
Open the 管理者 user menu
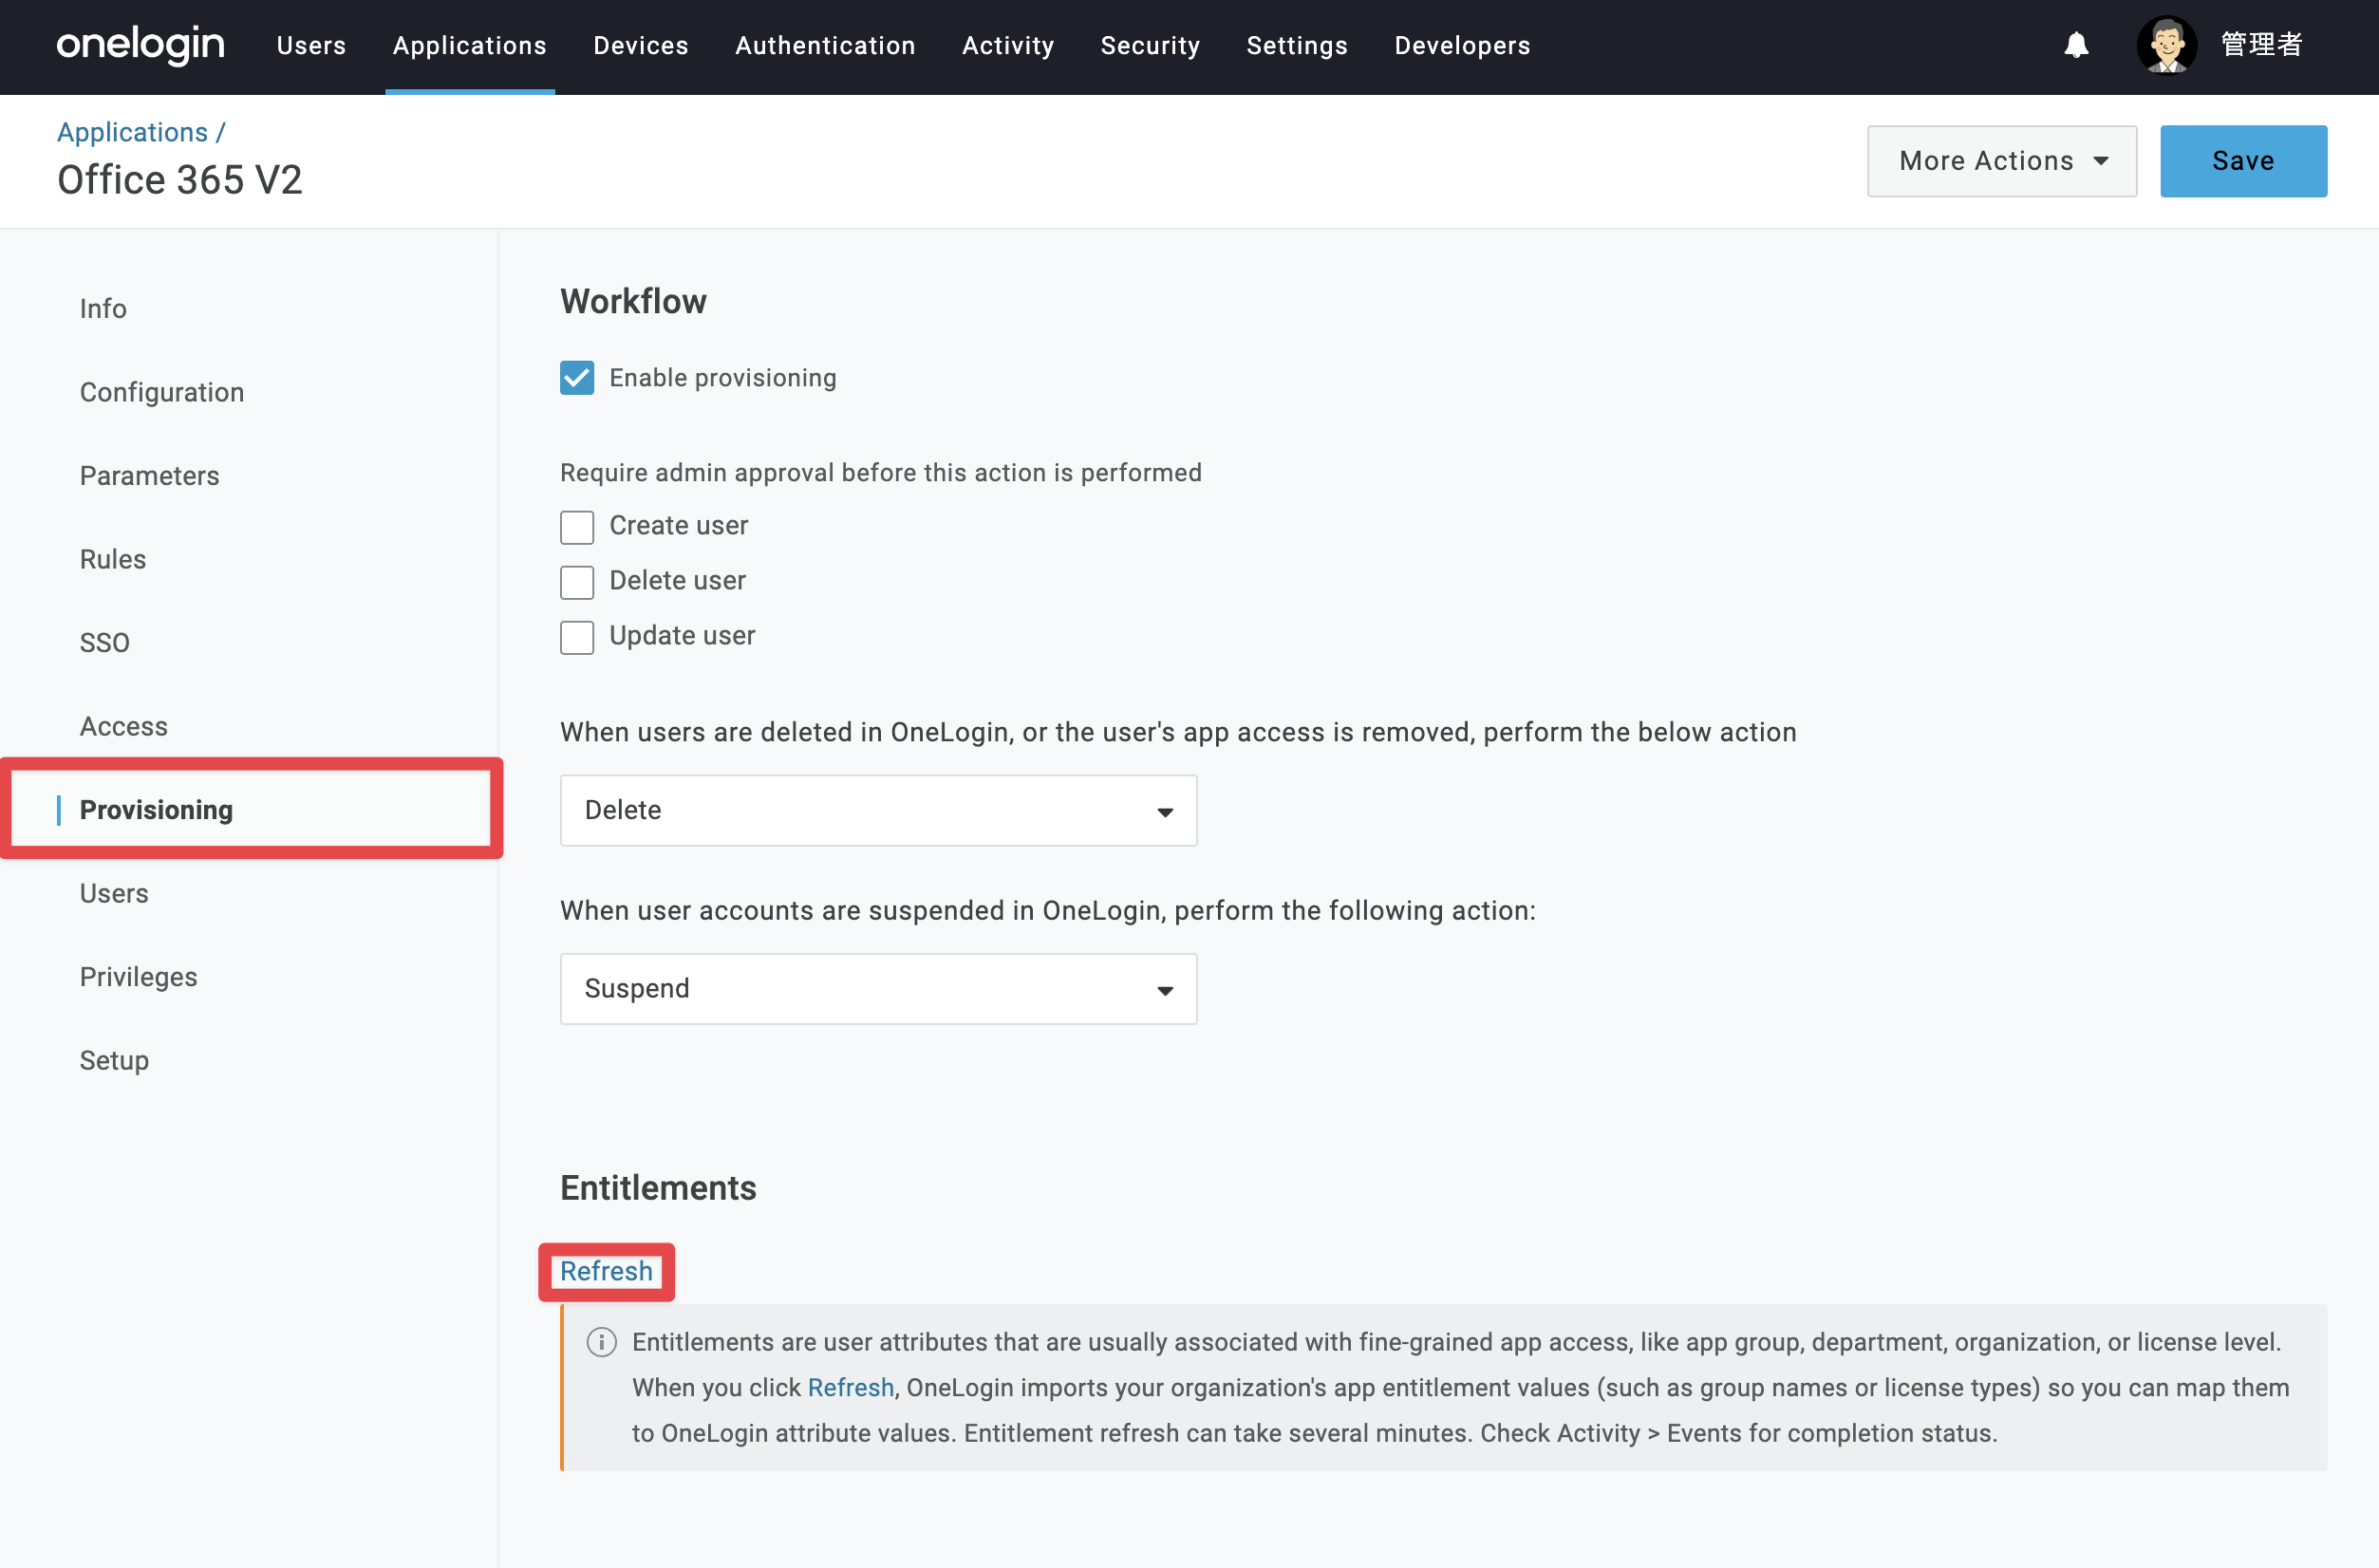click(2262, 45)
